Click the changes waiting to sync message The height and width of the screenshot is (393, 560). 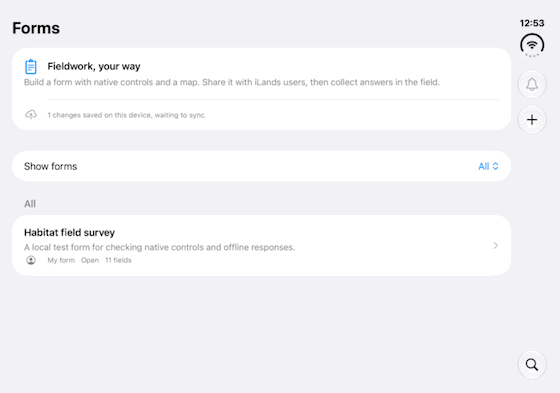click(126, 115)
